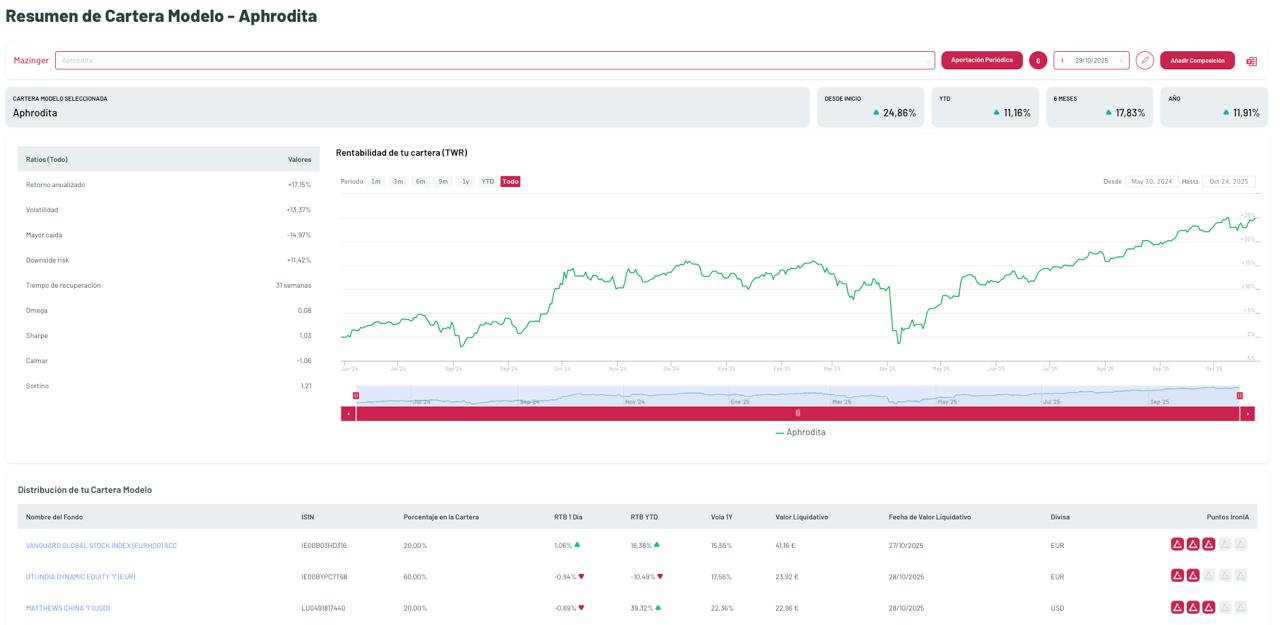Image resolution: width=1280 pixels, height=625 pixels.
Task: Open the Desde date field May 30, 2024
Action: [1152, 182]
